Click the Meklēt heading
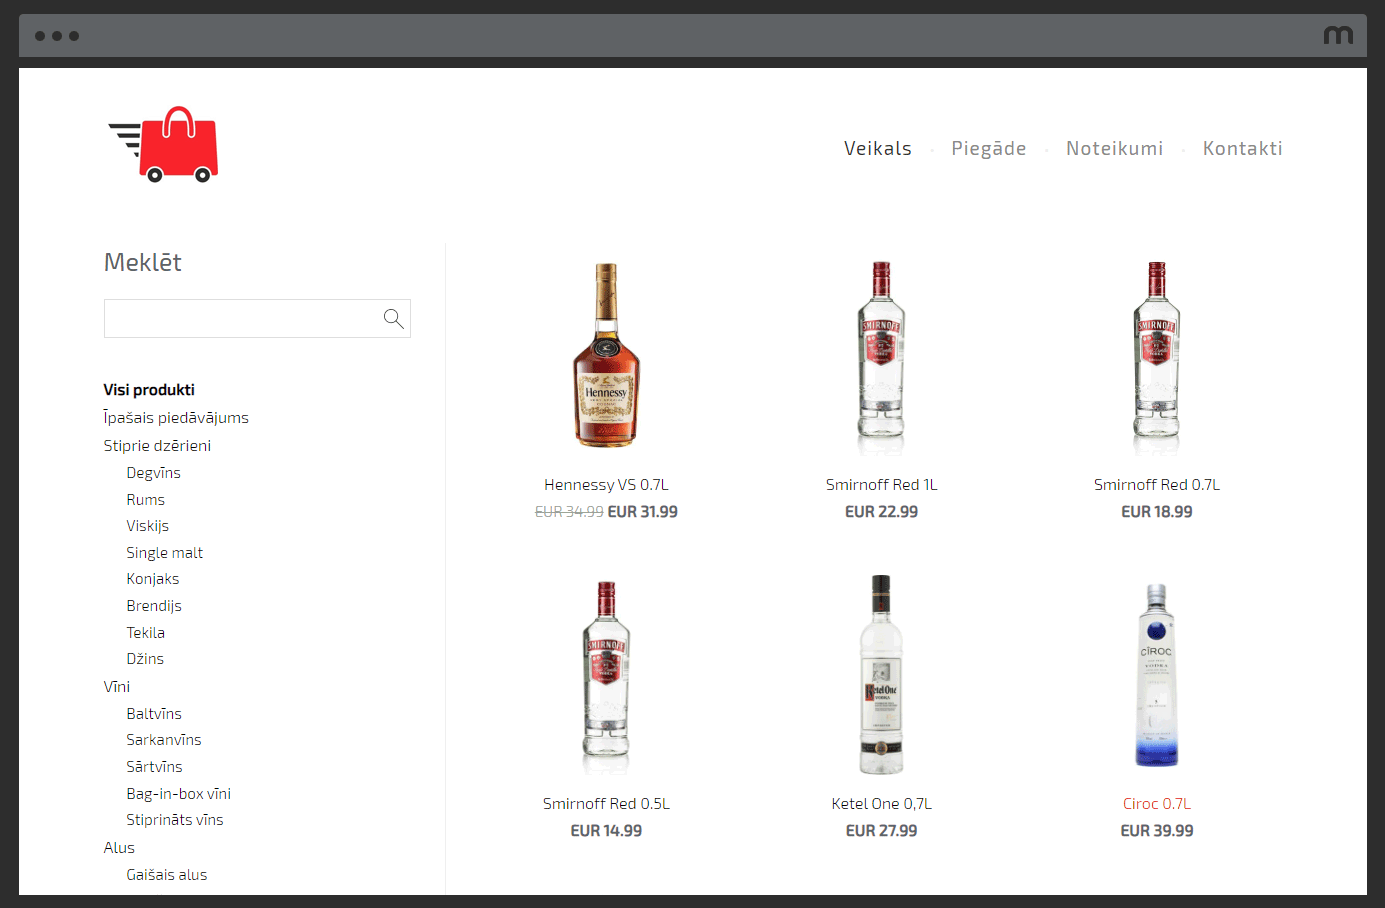The height and width of the screenshot is (908, 1385). click(143, 262)
